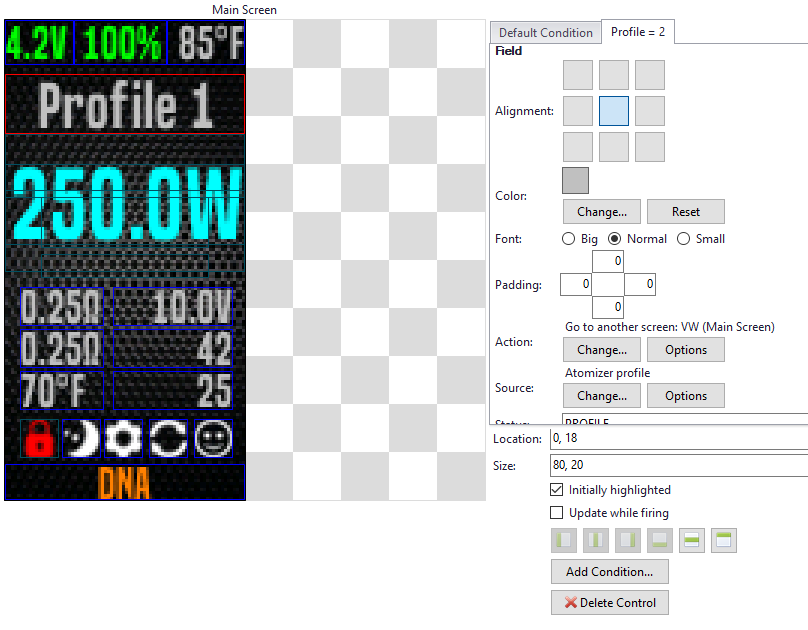The image size is (808, 630).
Task: Center control horizontally using alignment icon
Action: pyautogui.click(x=596, y=541)
